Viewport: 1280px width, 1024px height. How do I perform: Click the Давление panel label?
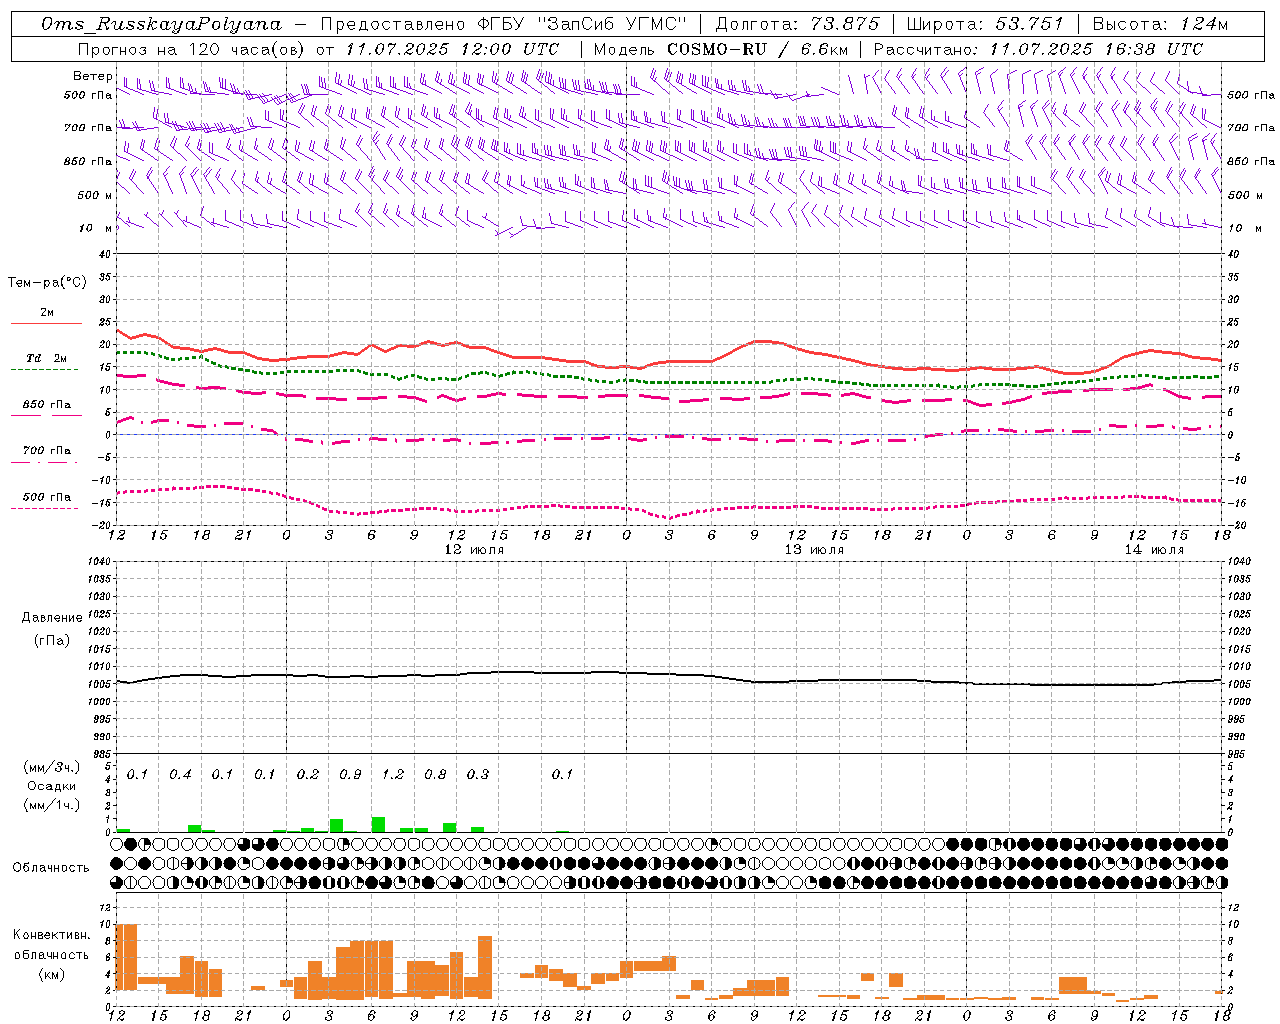tap(52, 618)
